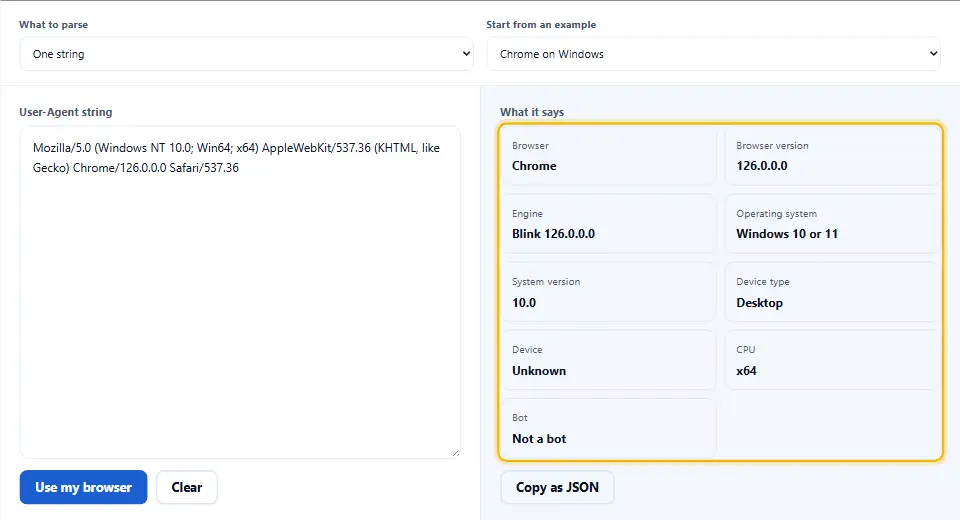
Task: Click the 'Operating system' field label
Action: [776, 214]
